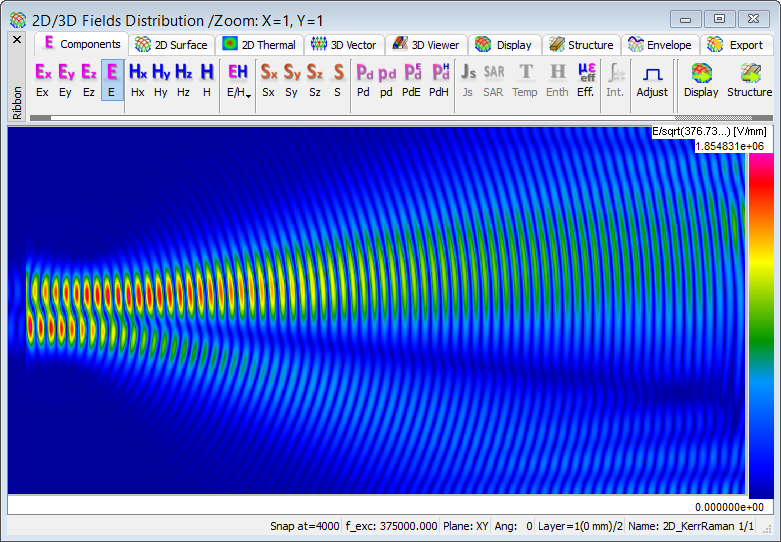
Task: Click the Adjust button
Action: tap(652, 79)
